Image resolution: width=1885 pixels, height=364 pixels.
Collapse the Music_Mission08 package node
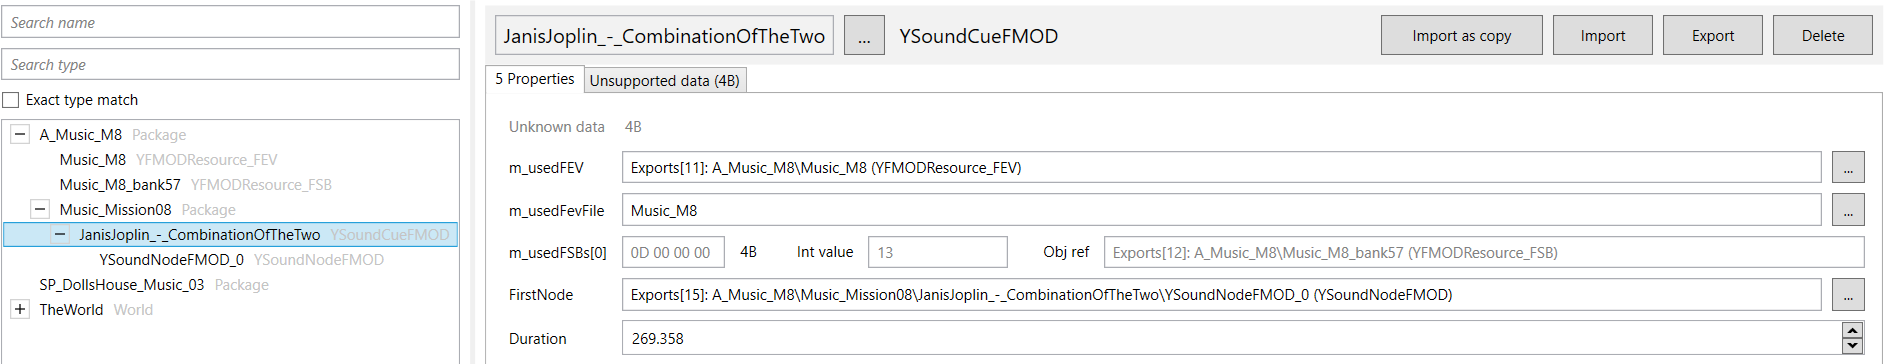pyautogui.click(x=40, y=209)
